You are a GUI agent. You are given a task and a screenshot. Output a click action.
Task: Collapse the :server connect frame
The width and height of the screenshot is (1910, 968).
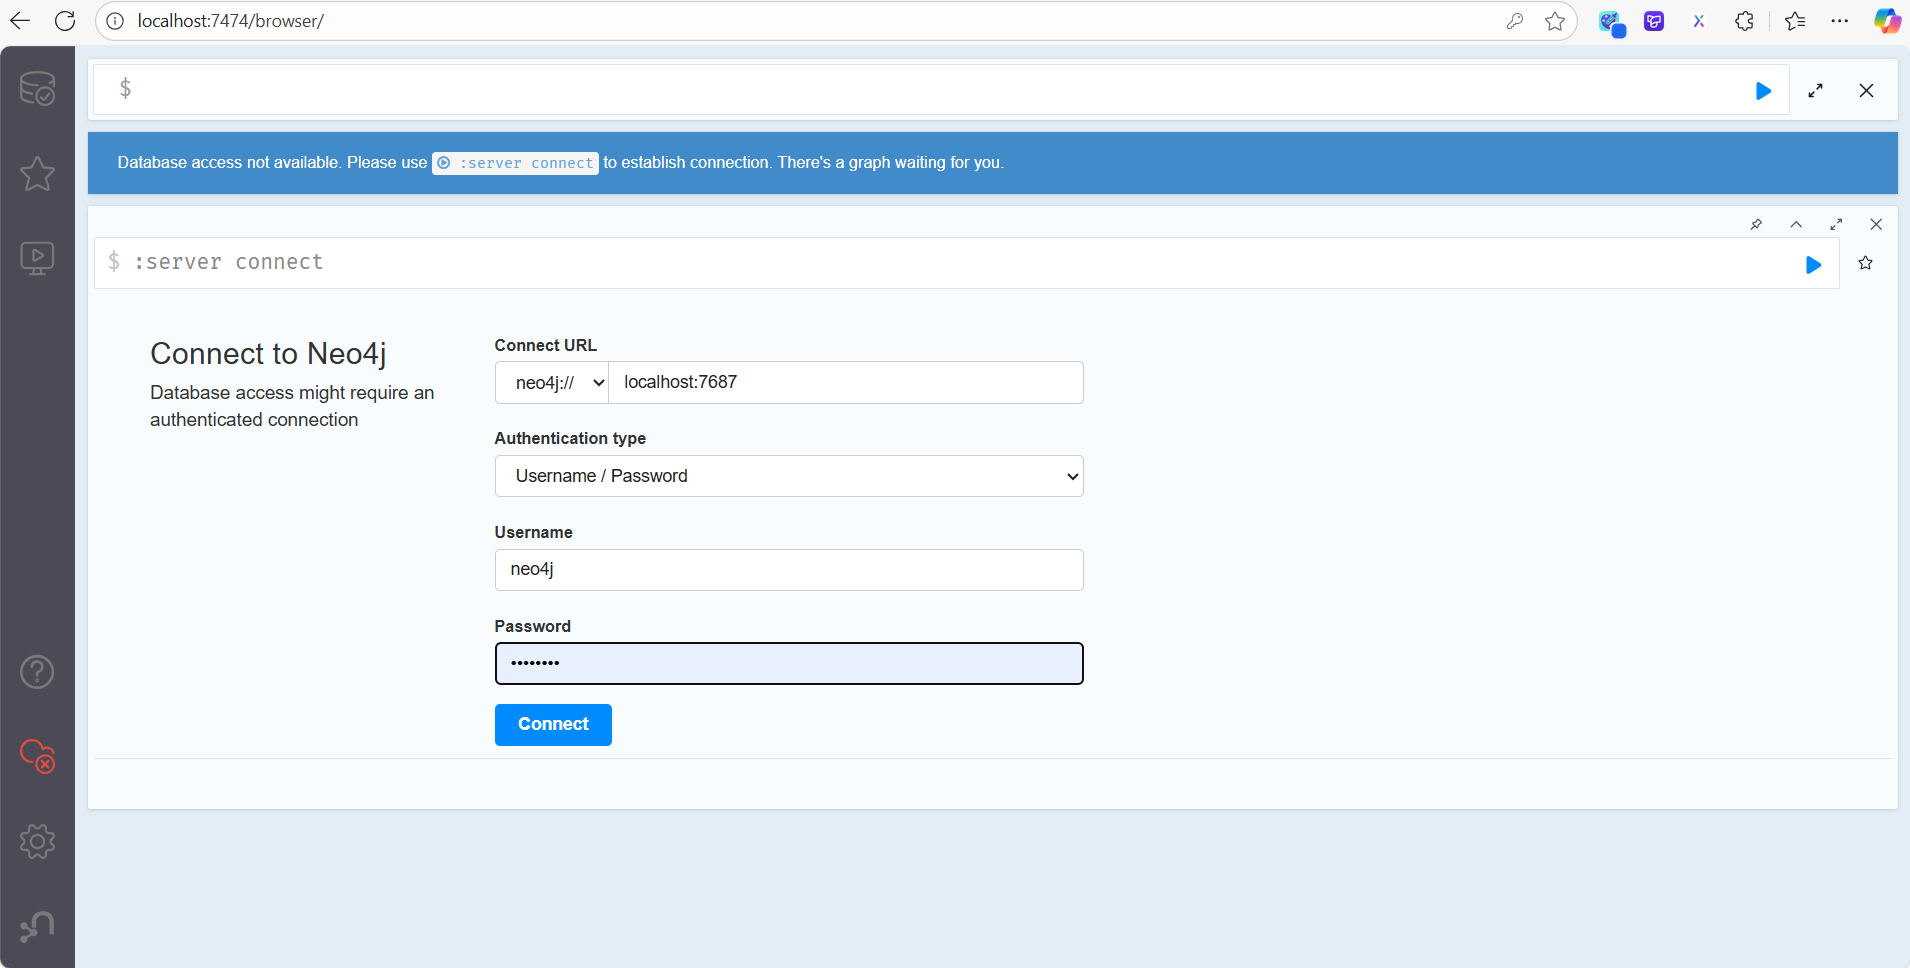click(x=1796, y=225)
